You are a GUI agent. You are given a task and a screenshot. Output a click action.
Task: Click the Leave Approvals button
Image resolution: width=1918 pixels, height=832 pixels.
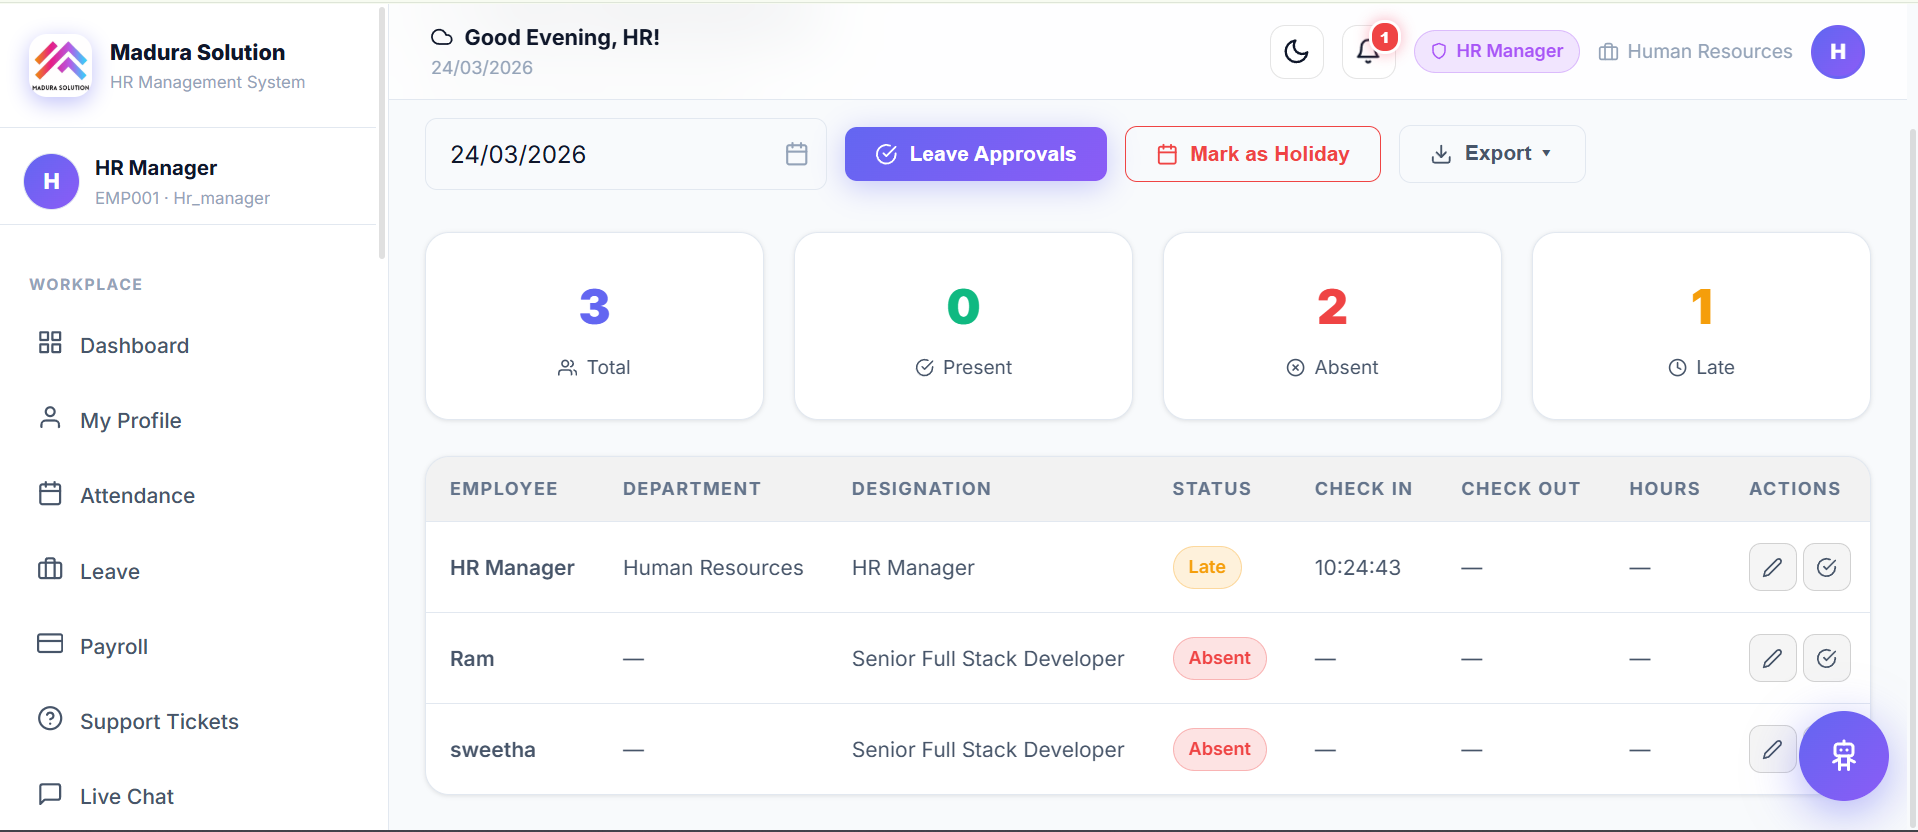coord(975,154)
